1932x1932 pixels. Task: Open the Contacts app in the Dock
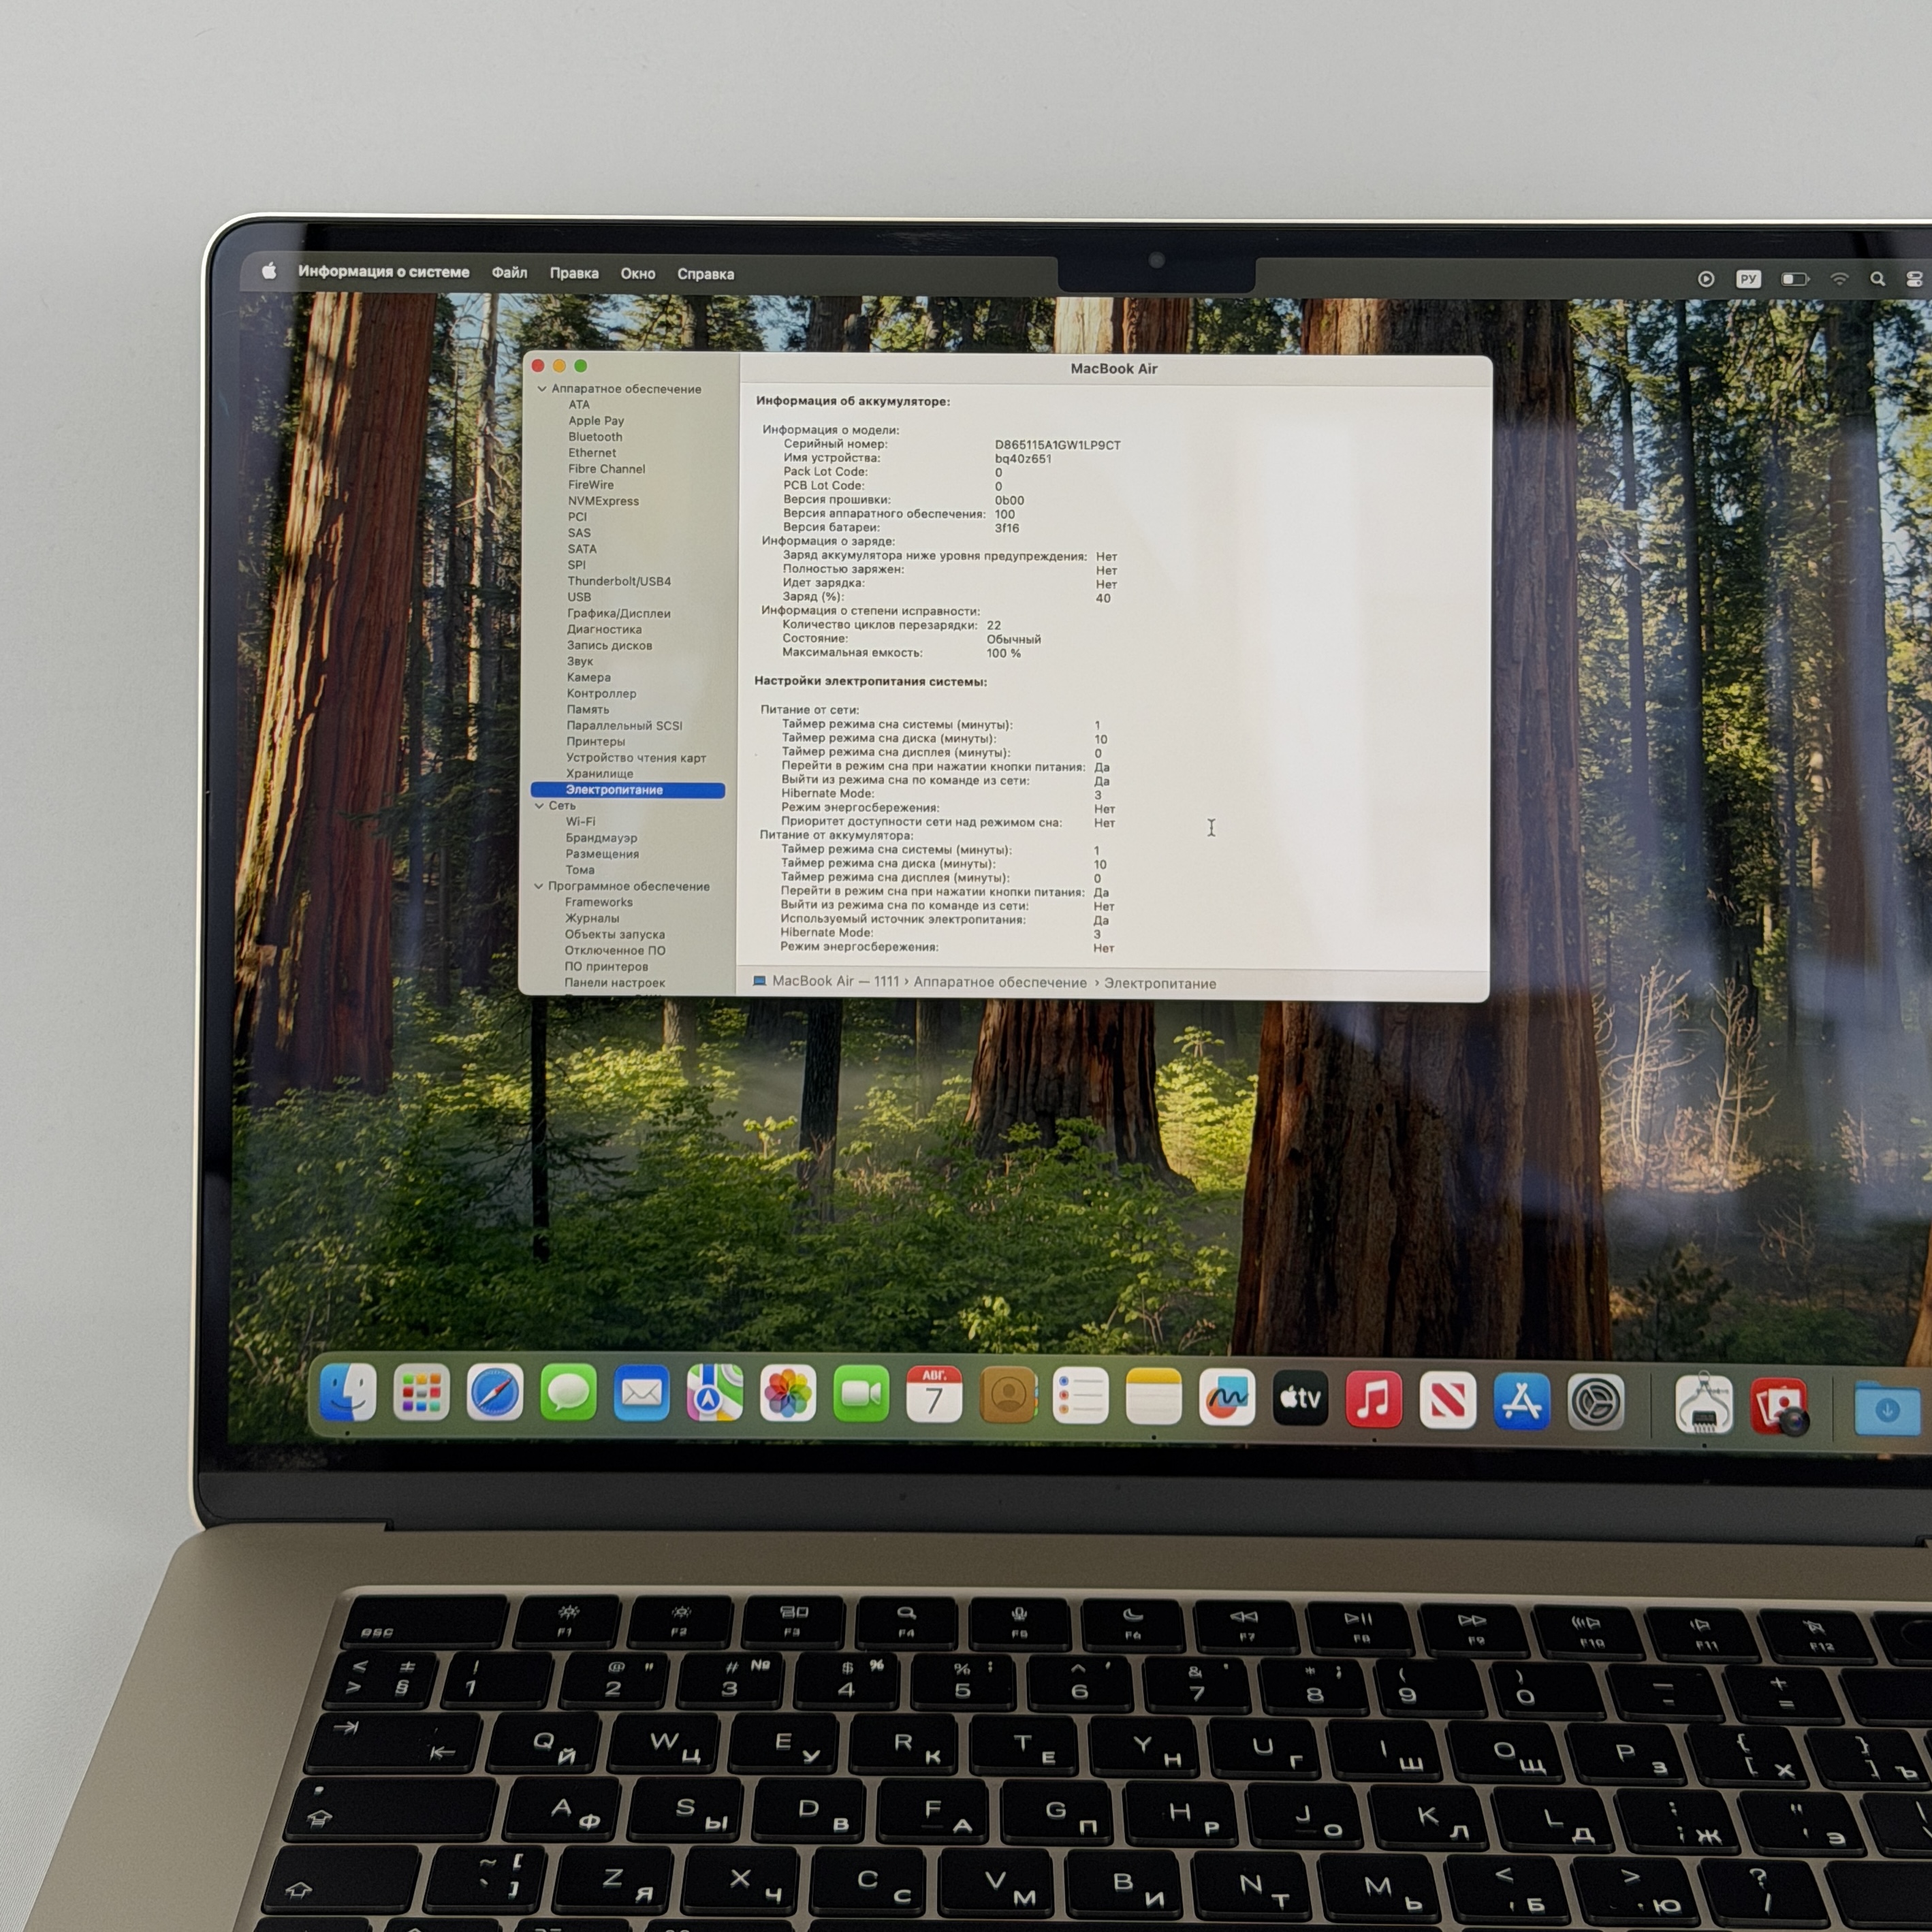[1008, 1396]
